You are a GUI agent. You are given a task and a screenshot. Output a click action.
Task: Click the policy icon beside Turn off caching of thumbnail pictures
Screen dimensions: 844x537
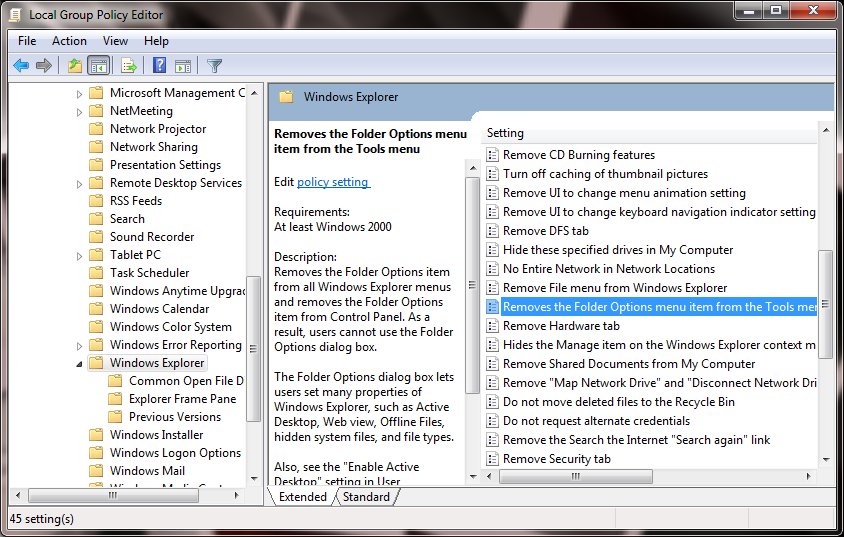(492, 174)
